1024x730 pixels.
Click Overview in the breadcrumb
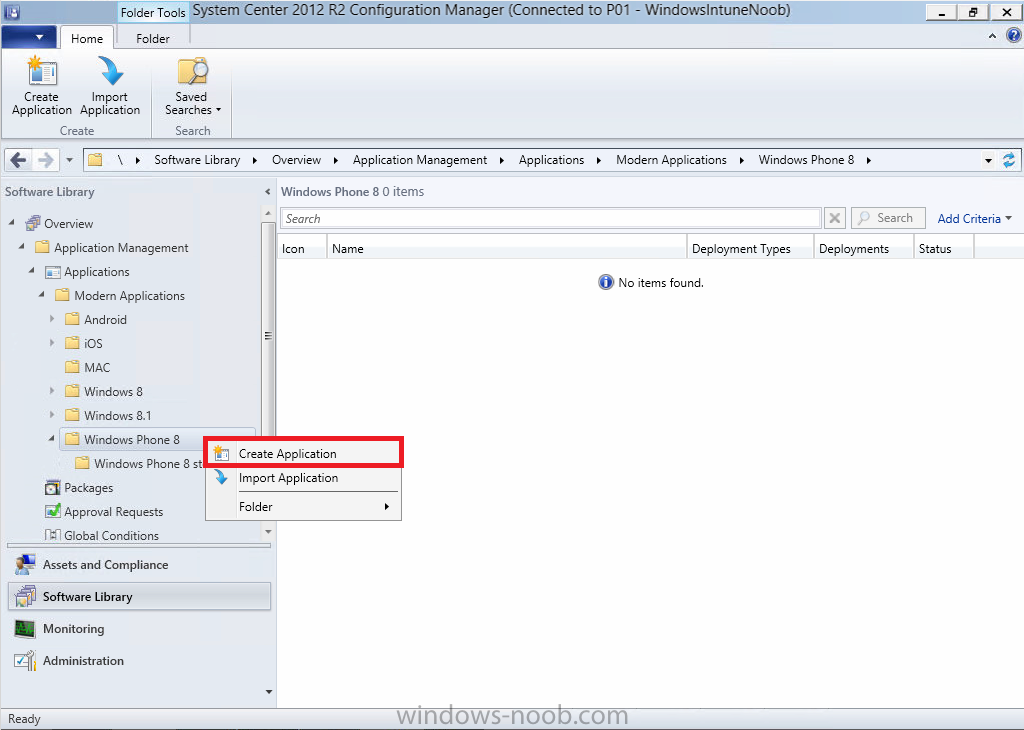click(296, 160)
